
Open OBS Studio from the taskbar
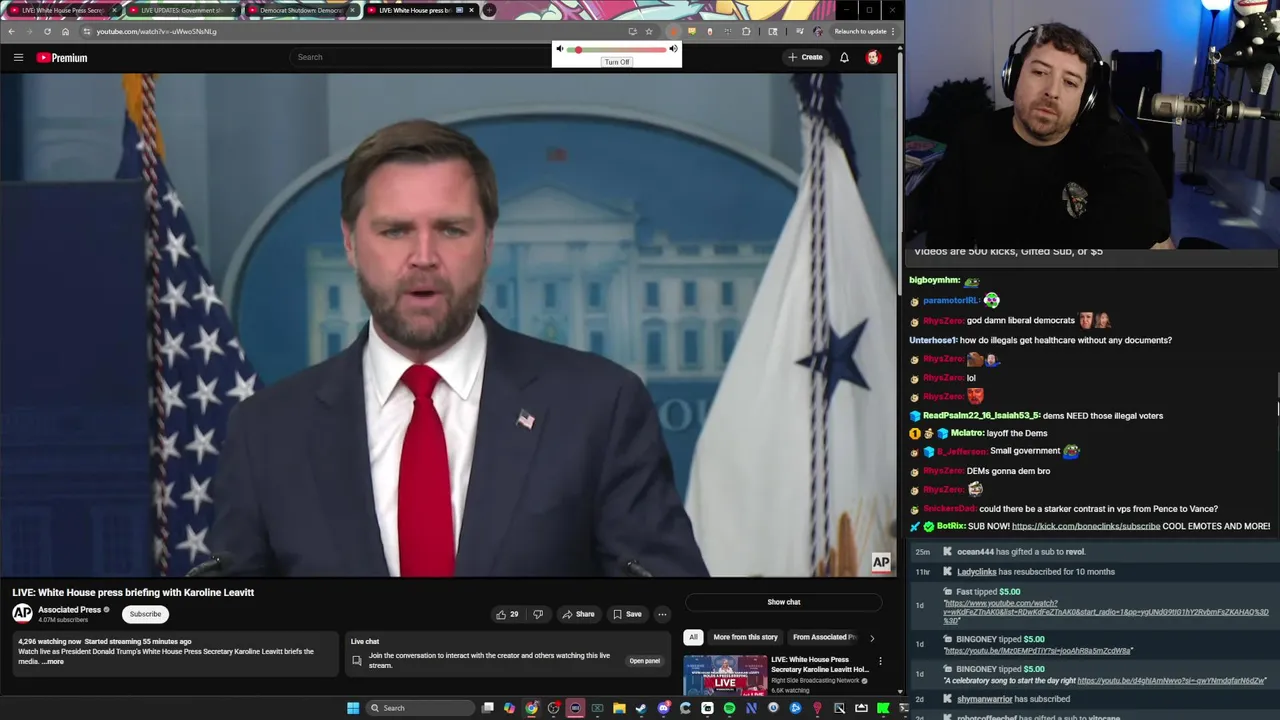(553, 708)
